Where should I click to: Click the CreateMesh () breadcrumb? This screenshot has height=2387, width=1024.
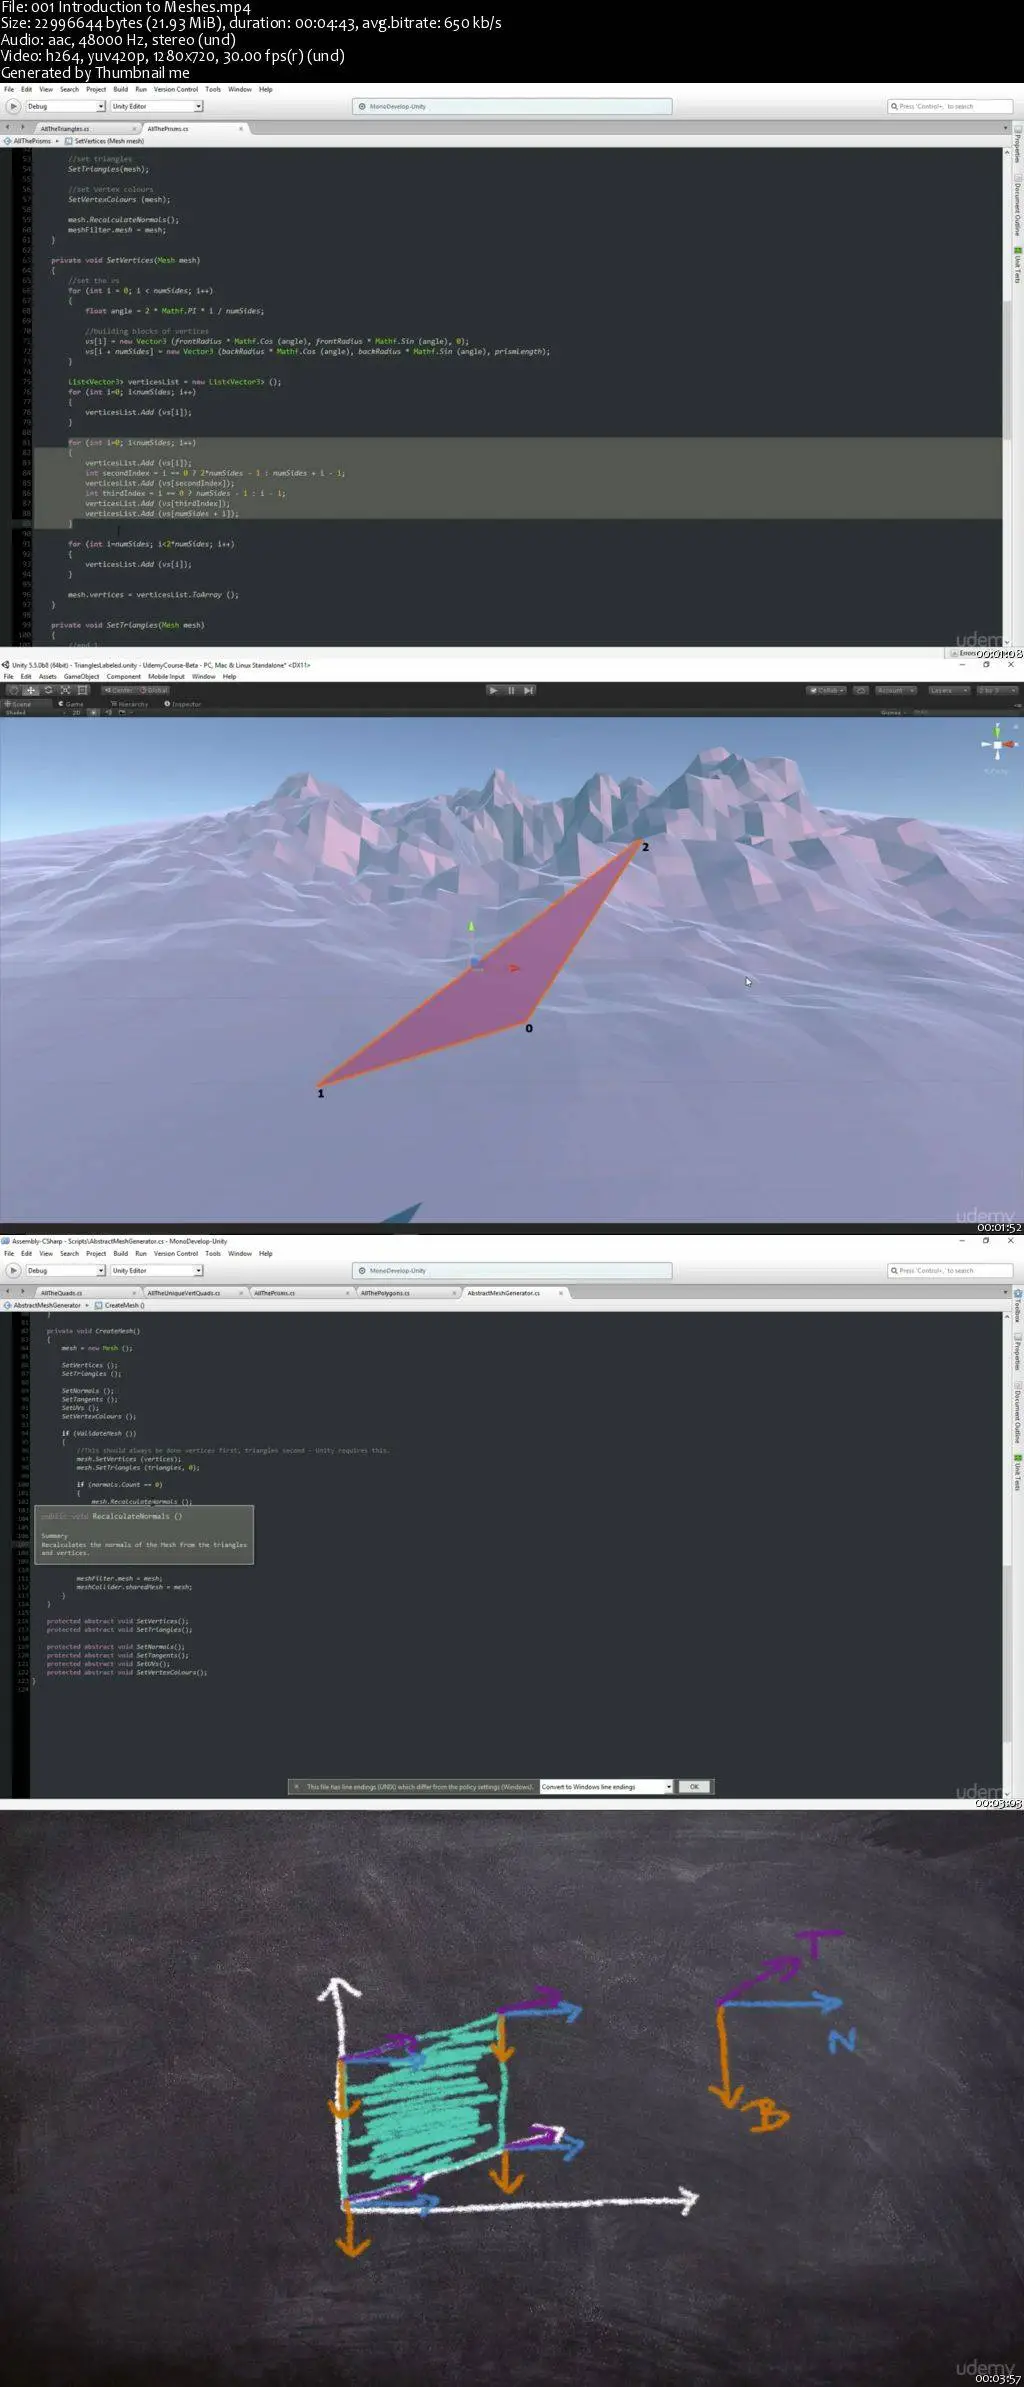pos(121,1305)
